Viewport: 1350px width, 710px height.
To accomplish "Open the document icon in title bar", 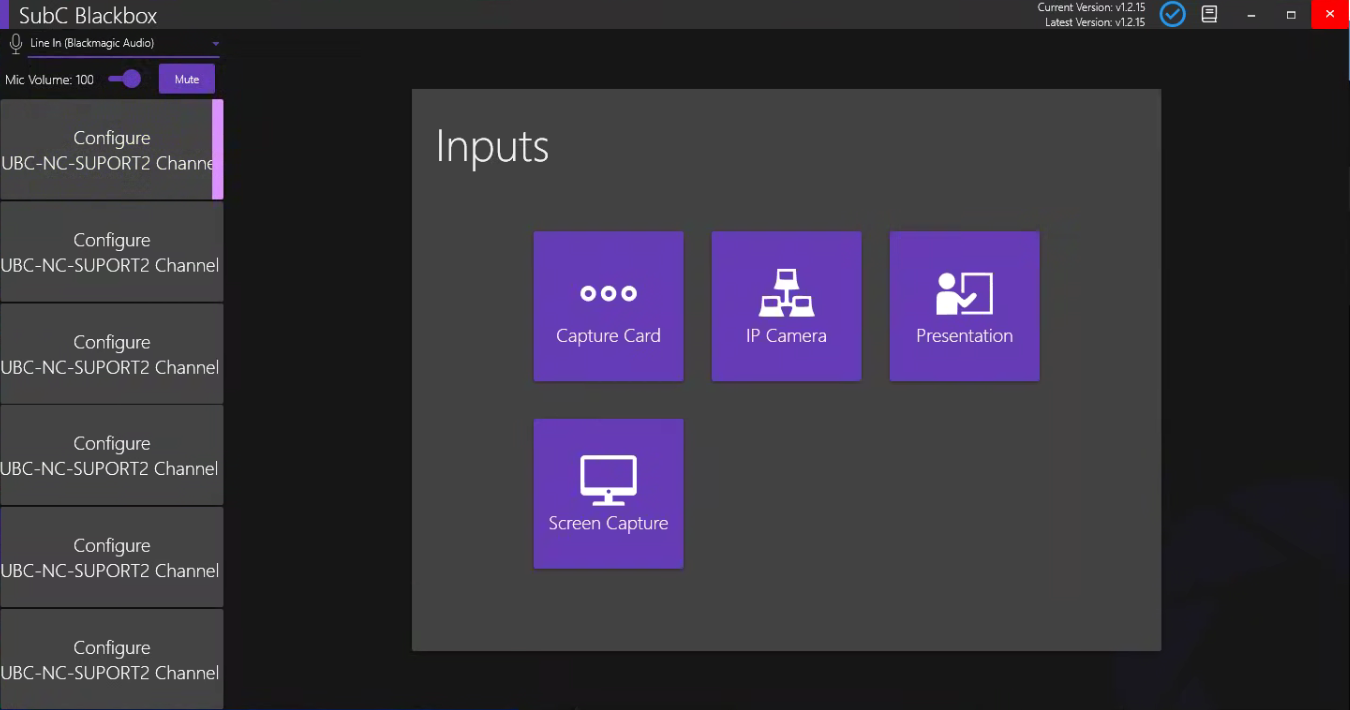I will [1209, 14].
